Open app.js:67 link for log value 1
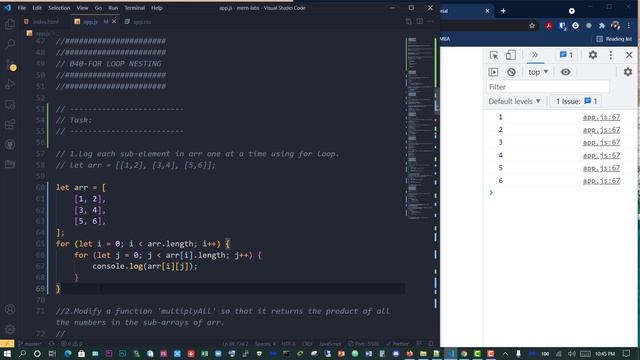 pyautogui.click(x=601, y=117)
